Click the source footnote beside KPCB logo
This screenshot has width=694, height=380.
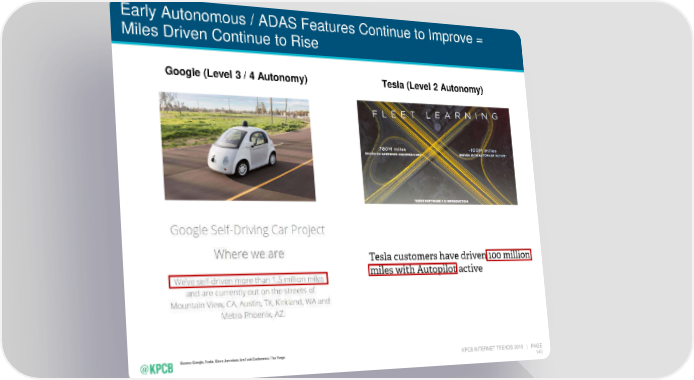pos(233,361)
